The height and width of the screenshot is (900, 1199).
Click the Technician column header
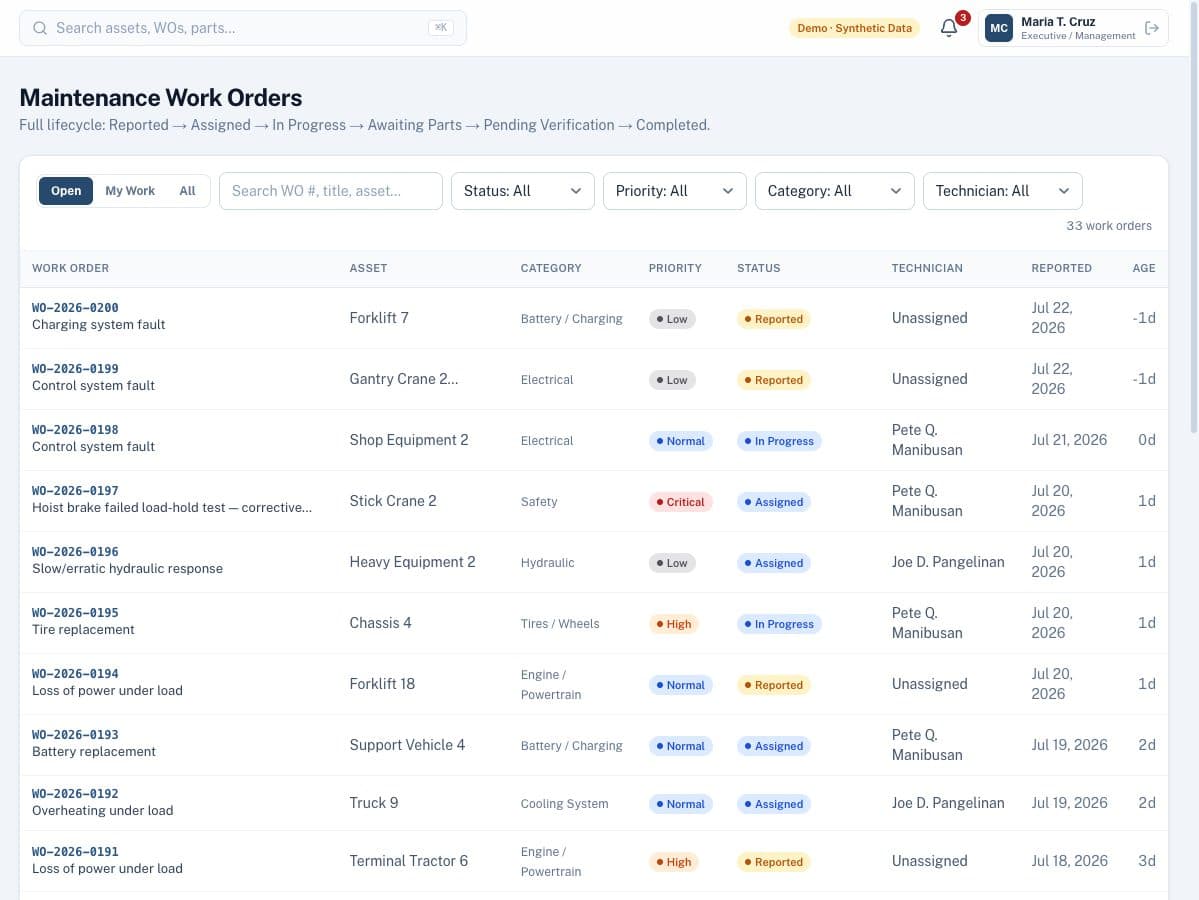[927, 268]
